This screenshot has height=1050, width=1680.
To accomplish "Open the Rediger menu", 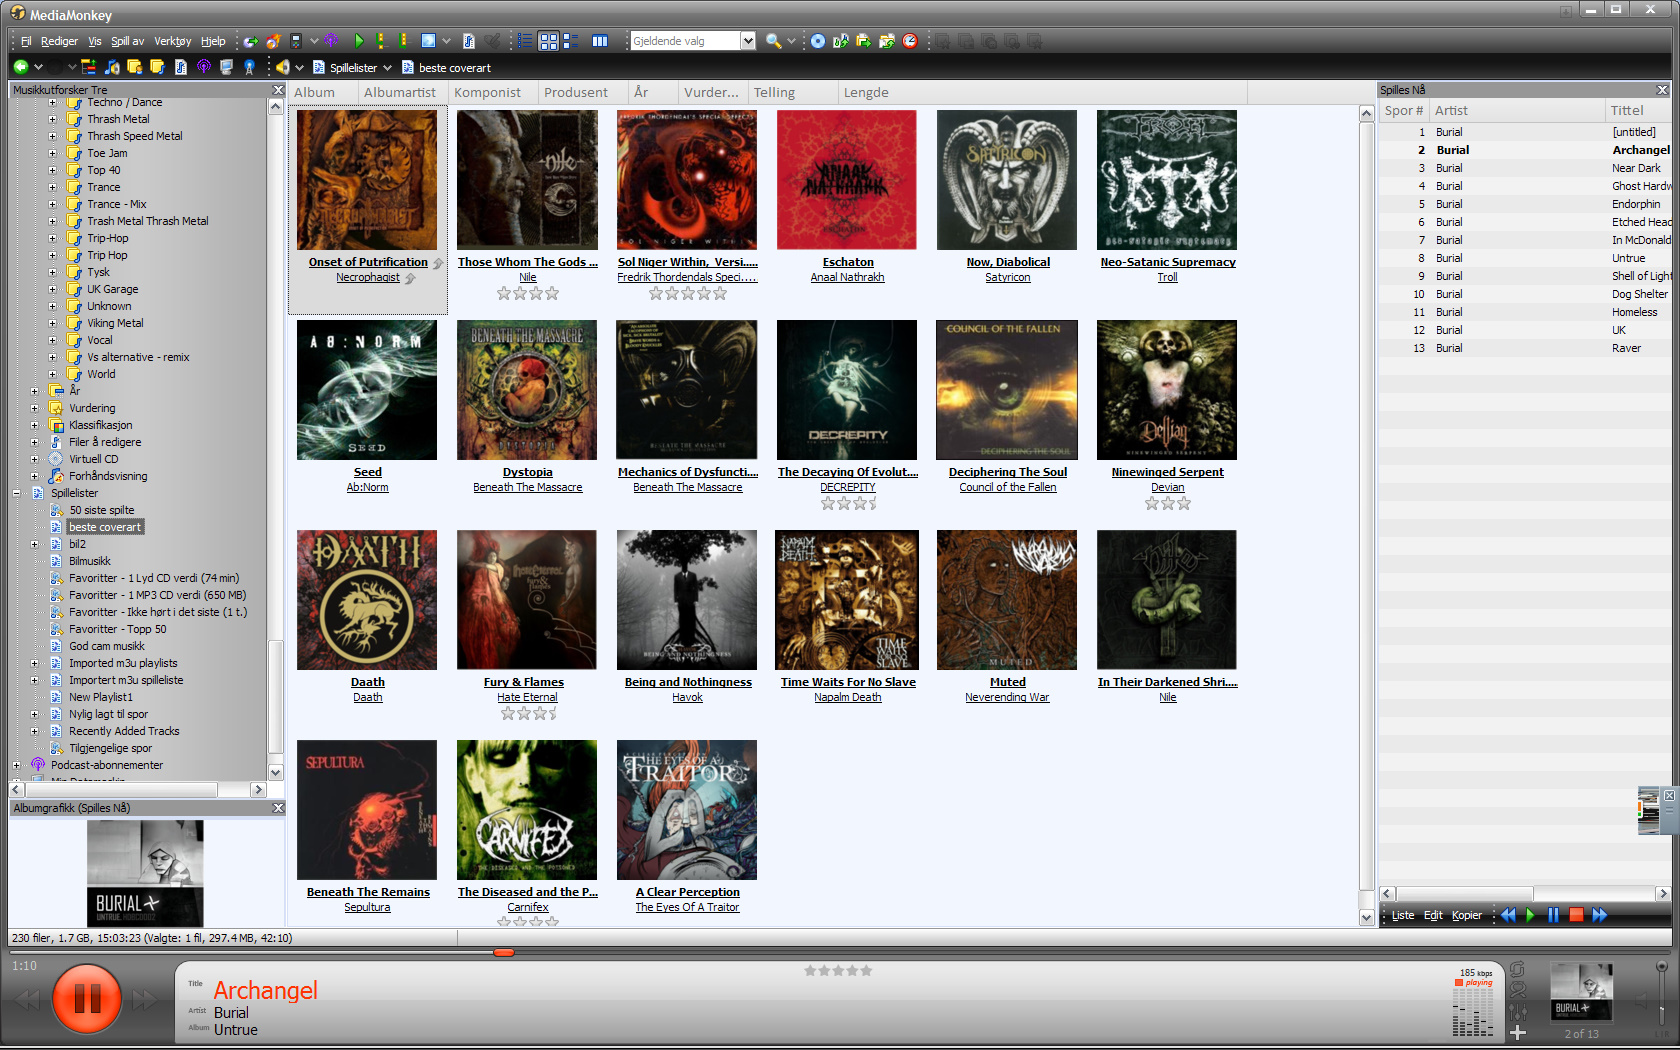I will click(x=59, y=41).
